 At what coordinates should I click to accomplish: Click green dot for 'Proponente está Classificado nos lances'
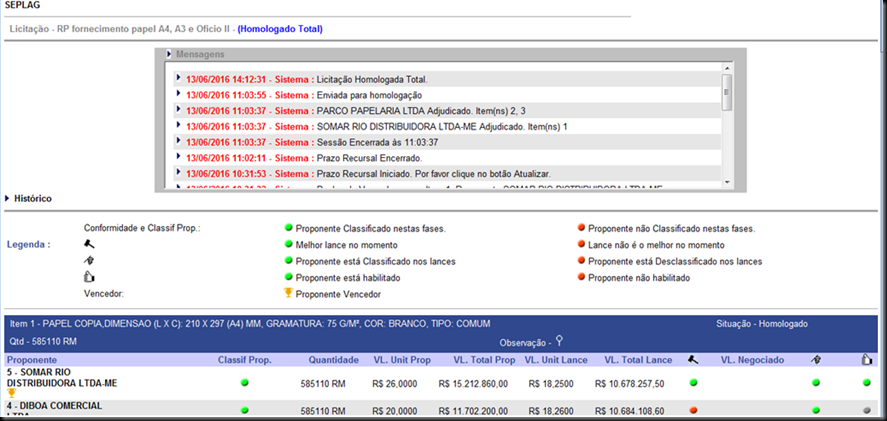[289, 261]
